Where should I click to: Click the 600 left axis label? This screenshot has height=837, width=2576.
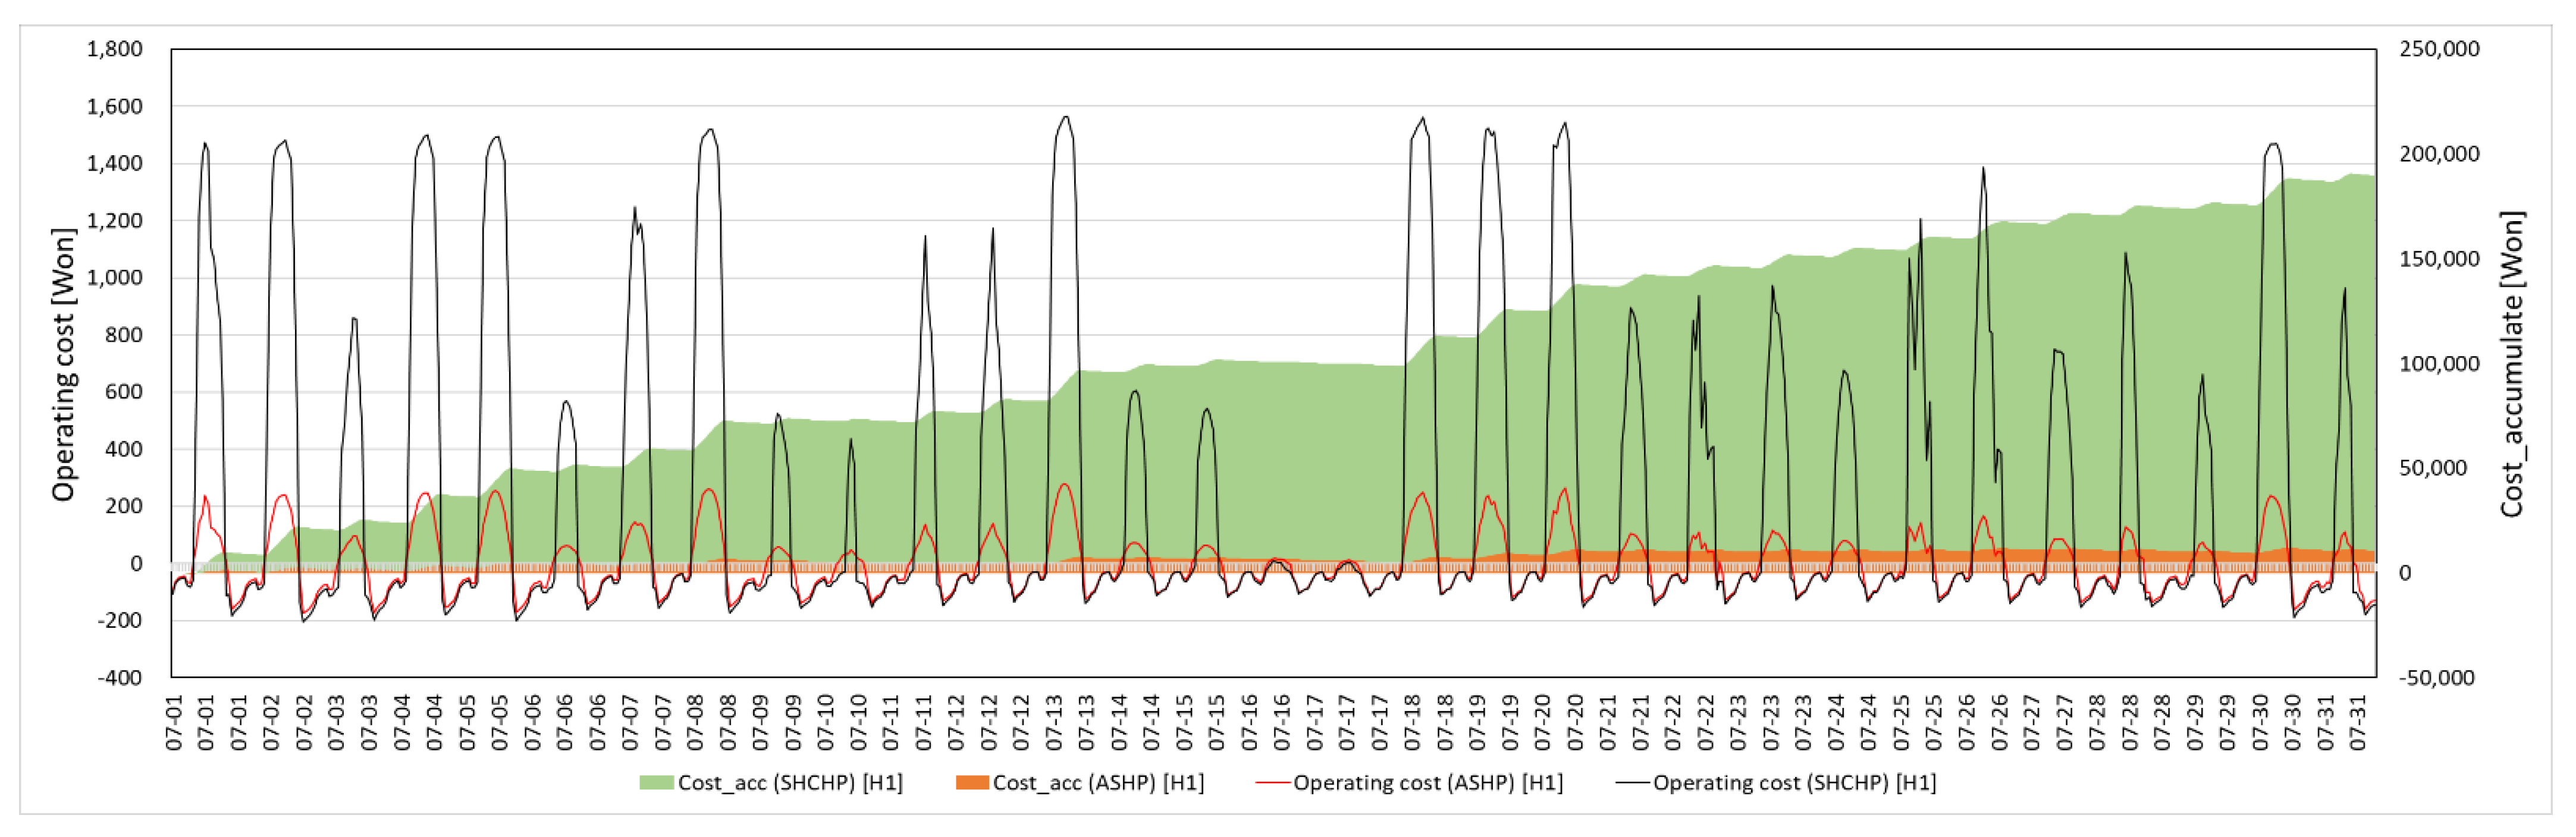[123, 392]
